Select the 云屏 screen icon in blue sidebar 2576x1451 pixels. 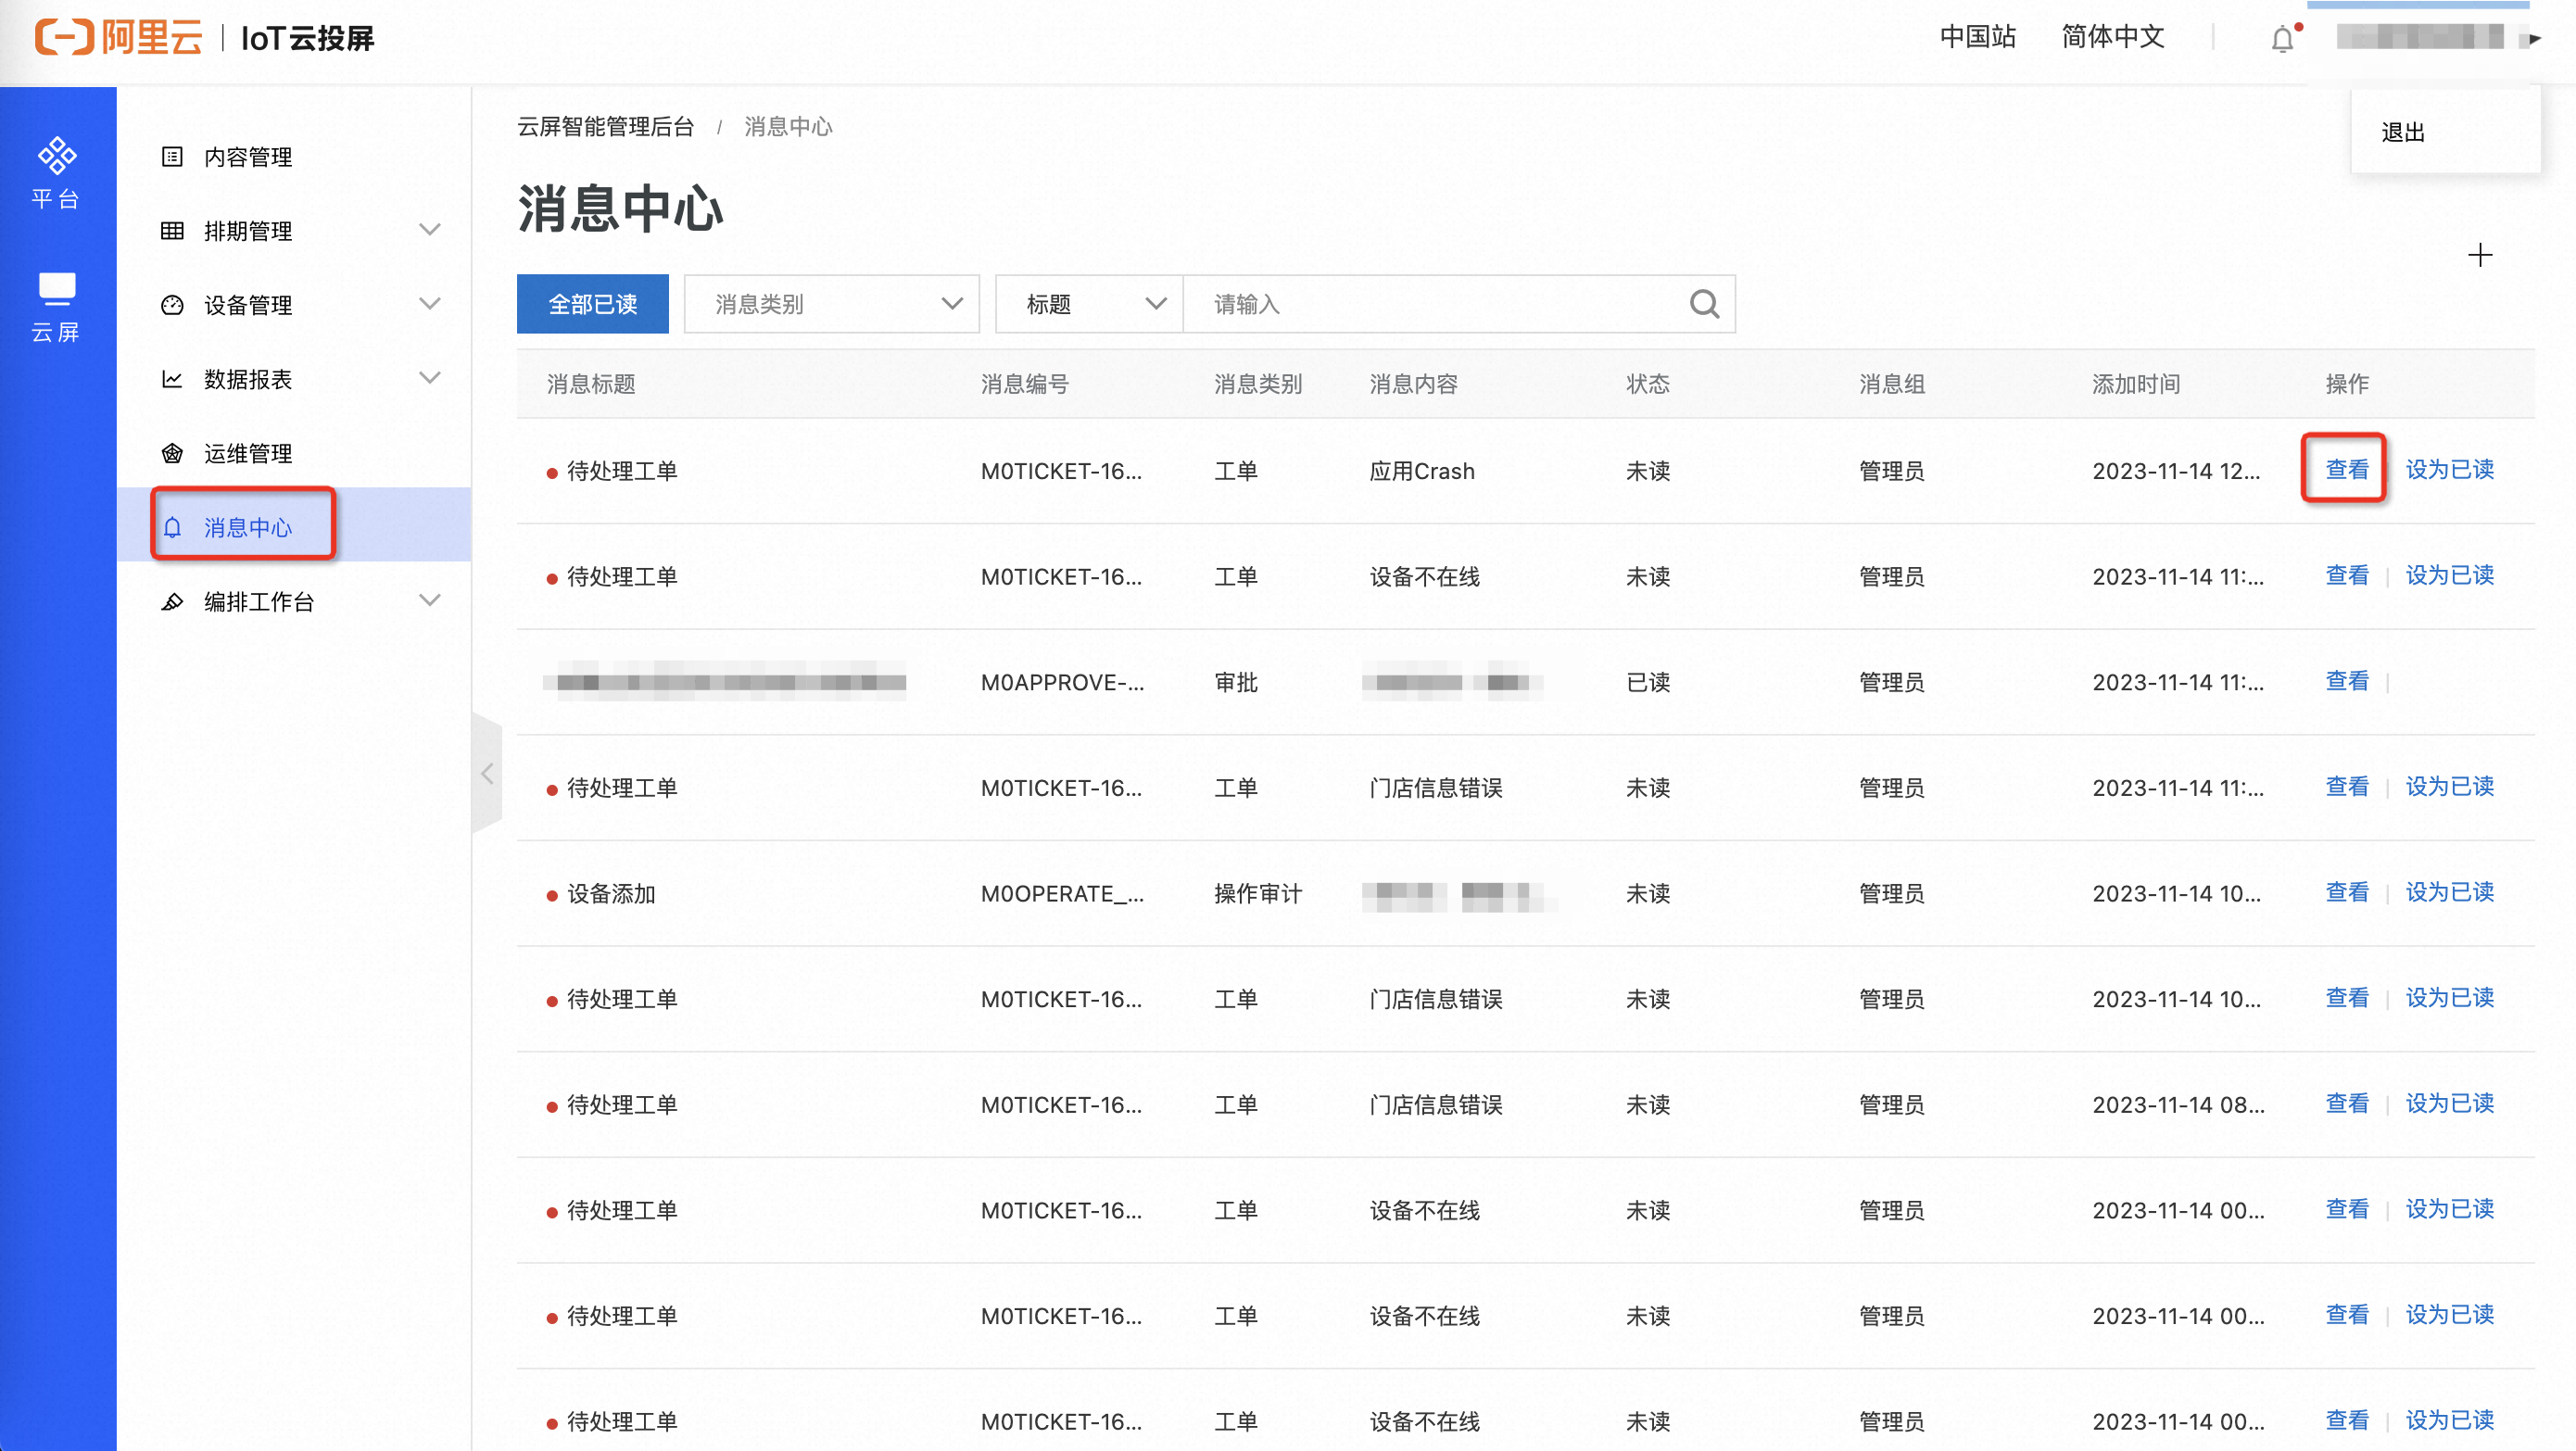(x=56, y=306)
